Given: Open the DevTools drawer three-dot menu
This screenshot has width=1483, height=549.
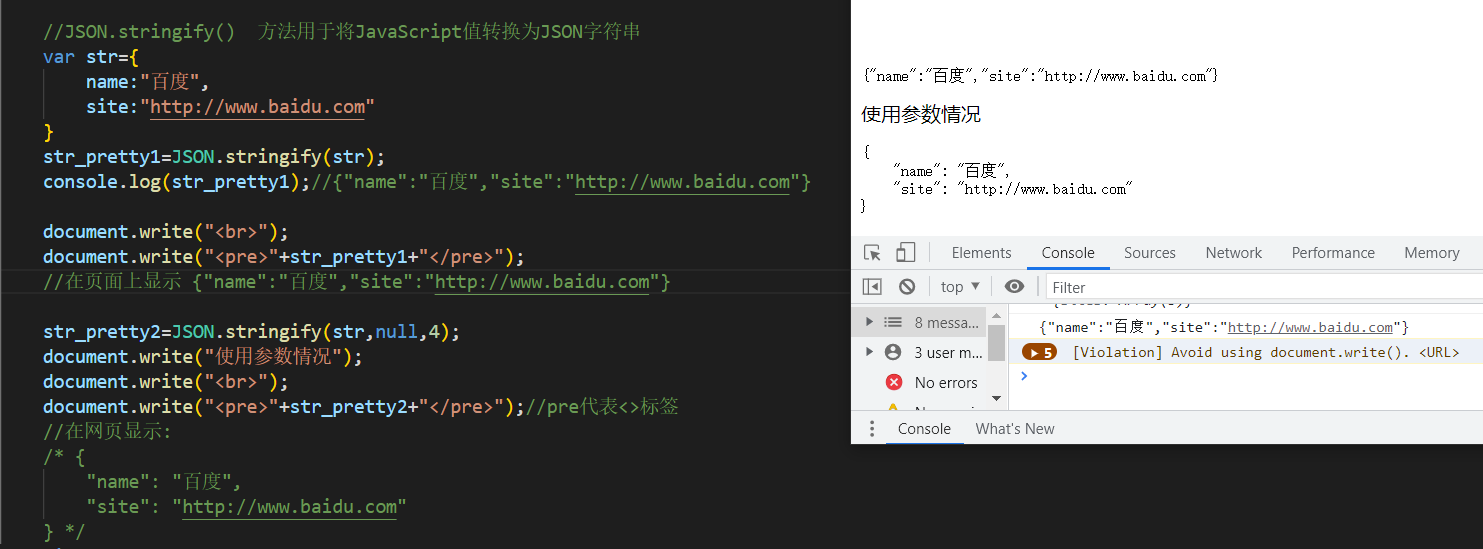Looking at the screenshot, I should pos(872,428).
